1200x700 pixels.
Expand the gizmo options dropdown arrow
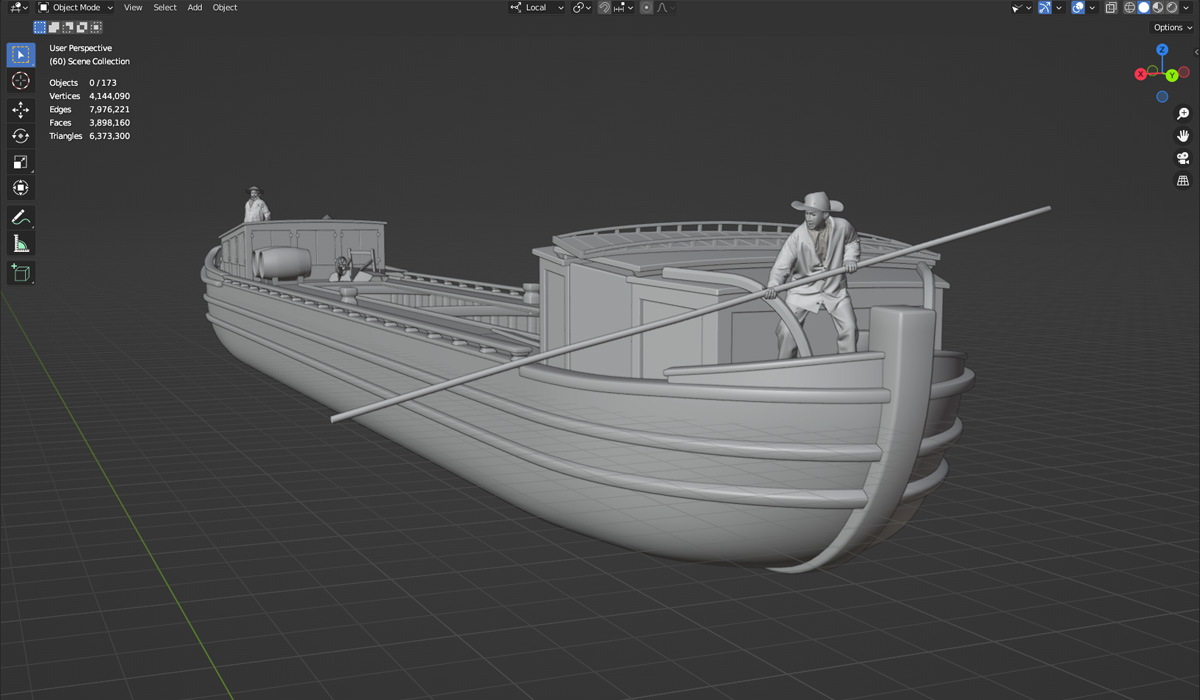1058,8
